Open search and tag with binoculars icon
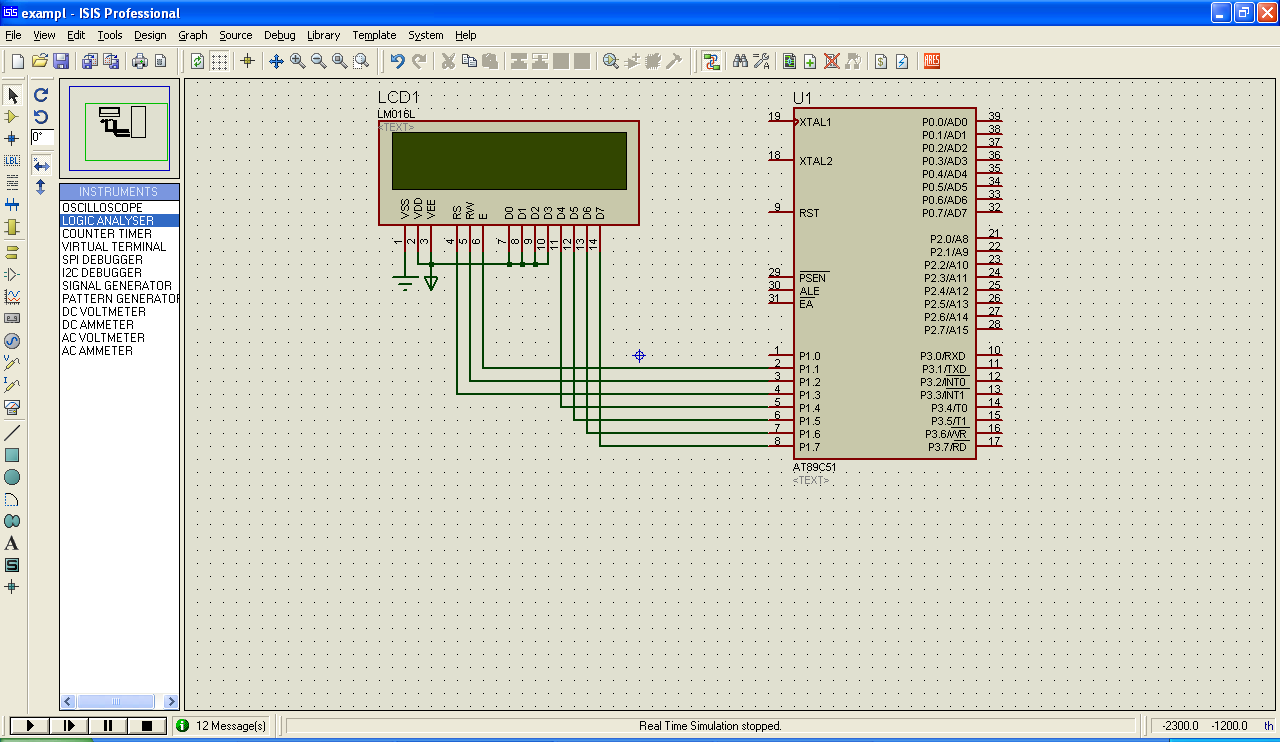Viewport: 1280px width, 742px height. 740,61
